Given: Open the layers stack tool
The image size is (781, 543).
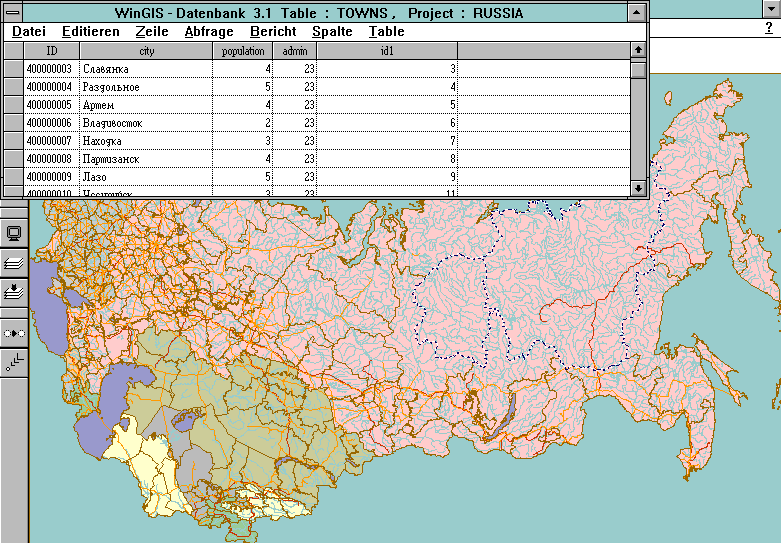Looking at the screenshot, I should tap(13, 263).
